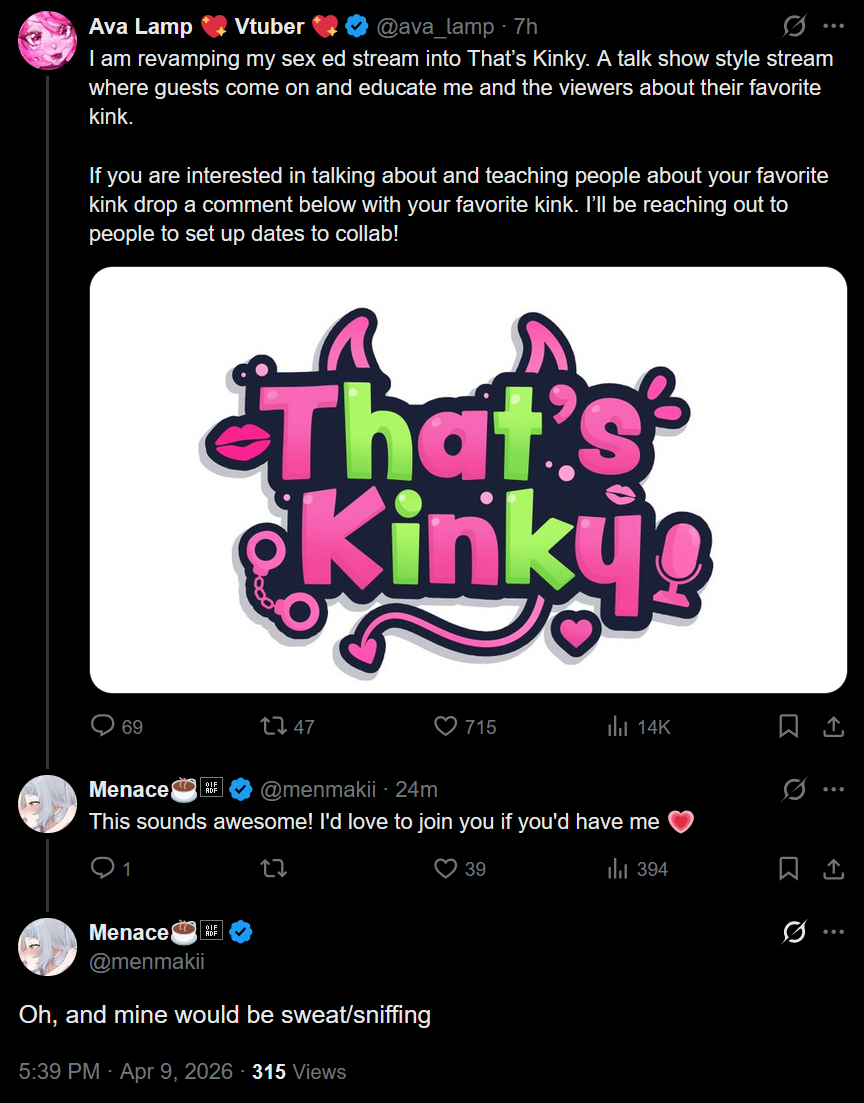Bookmark Menace's reply with 394 views
The image size is (864, 1103).
pyautogui.click(x=789, y=868)
